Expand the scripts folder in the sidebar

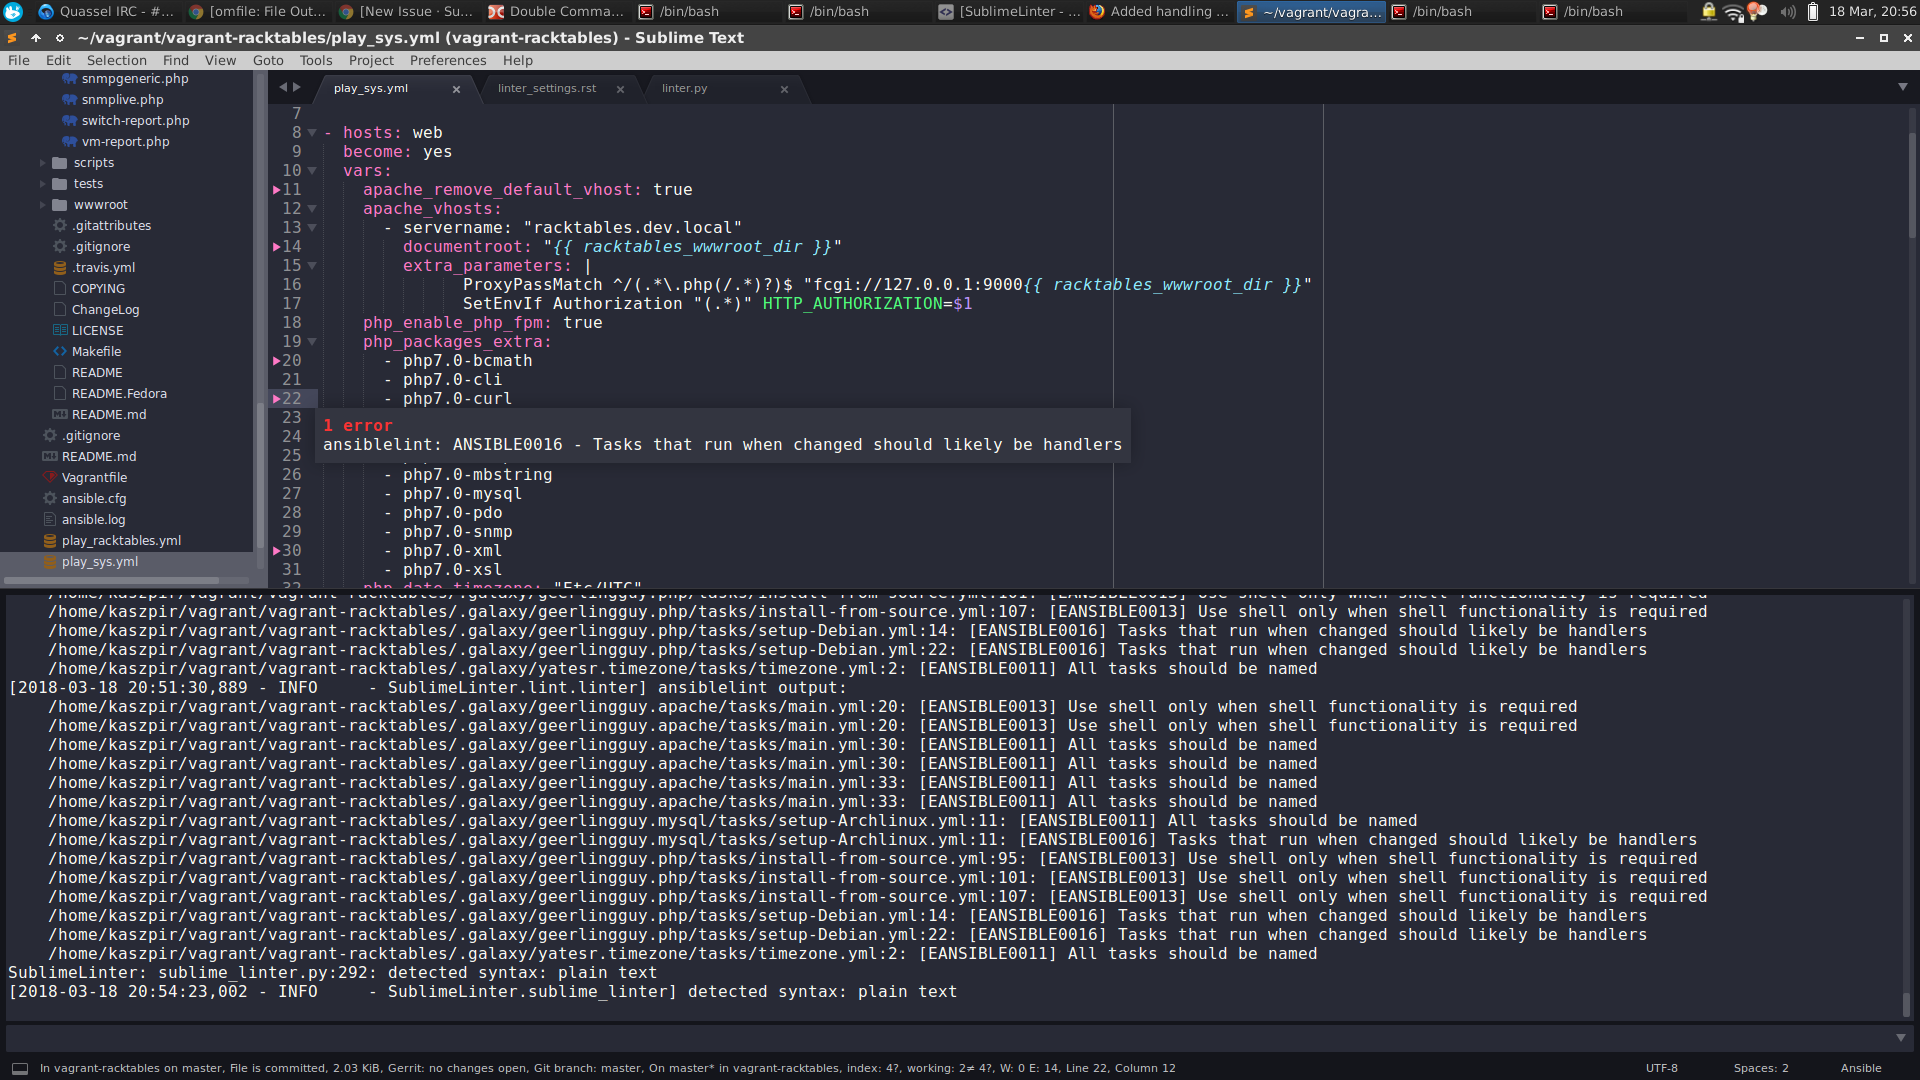click(x=42, y=162)
